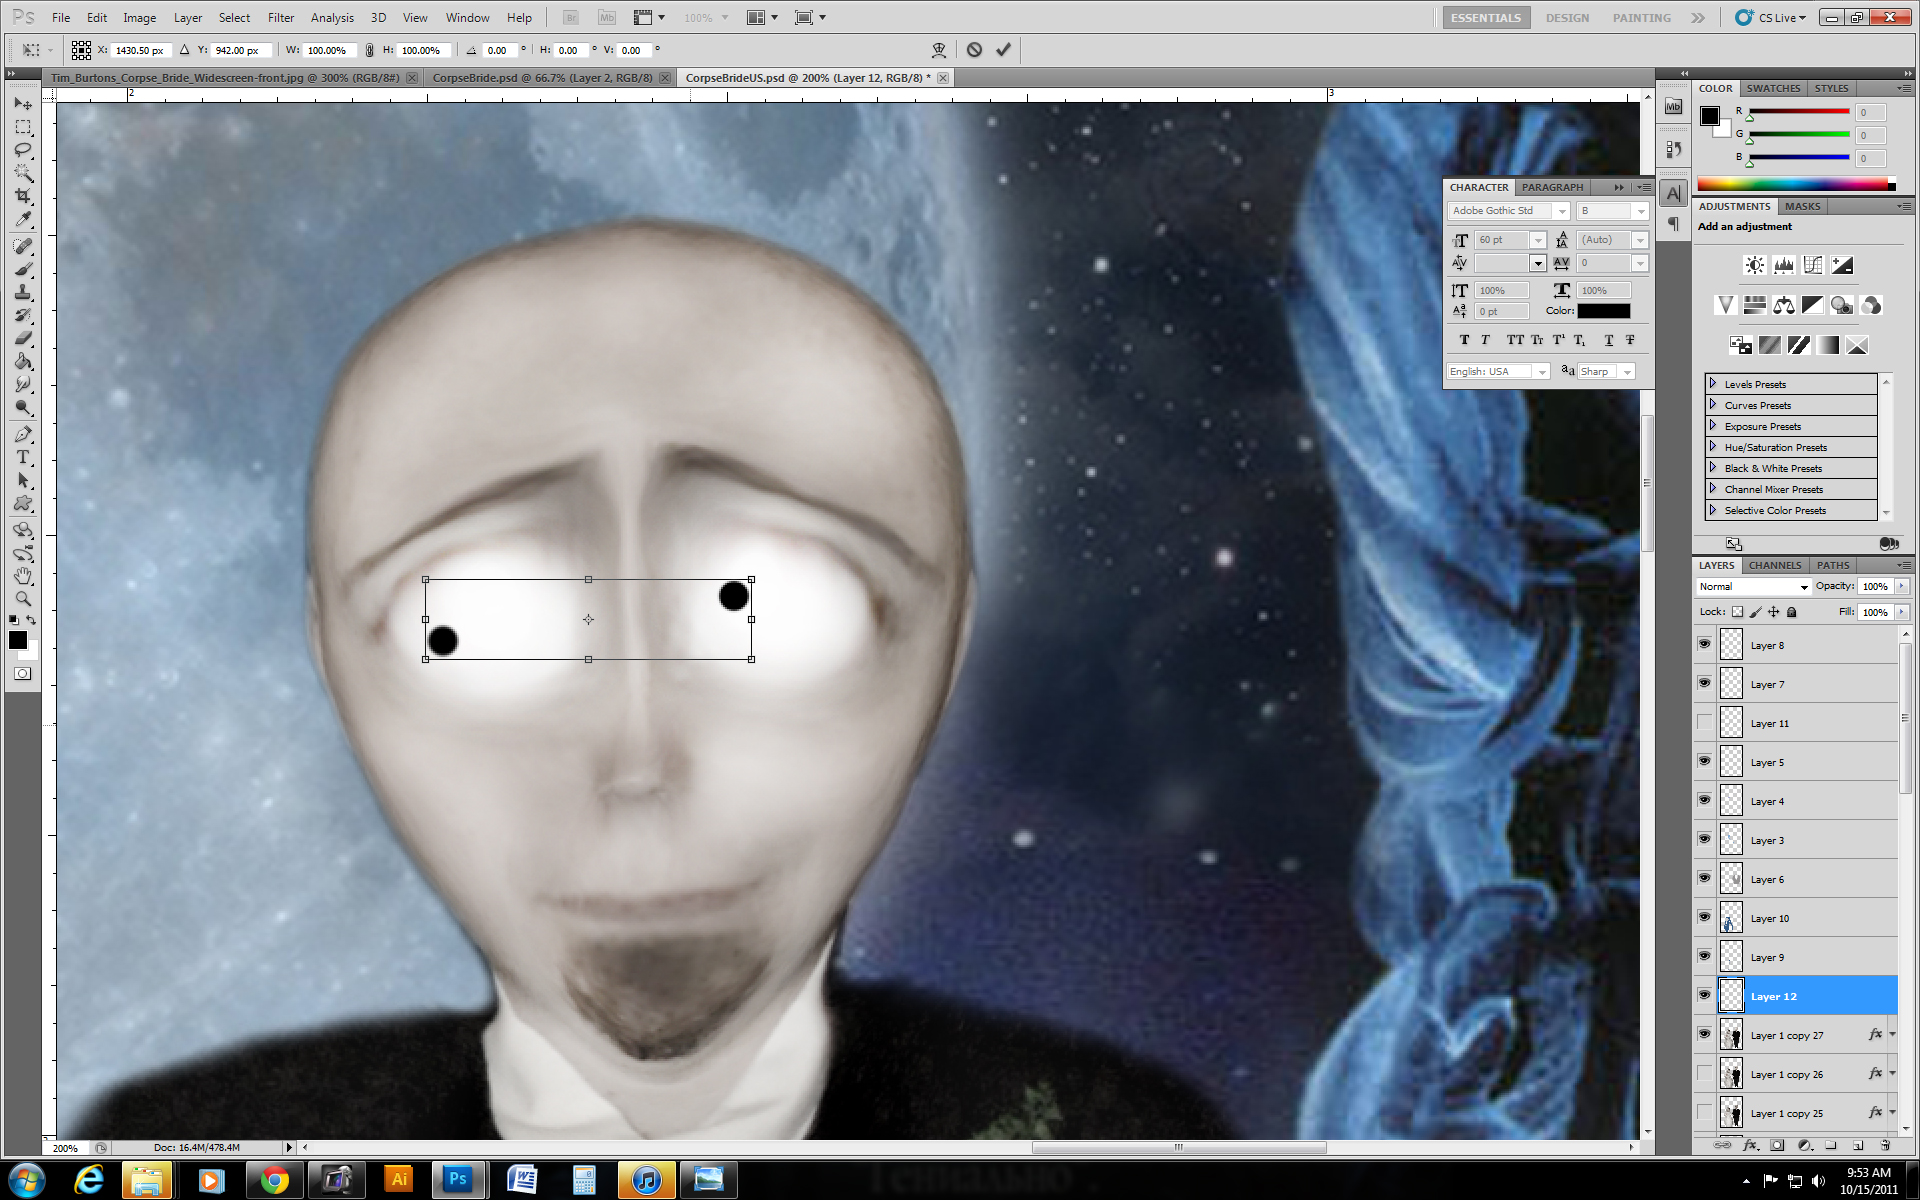Expand Levels Presets
1920x1200 pixels.
1713,384
